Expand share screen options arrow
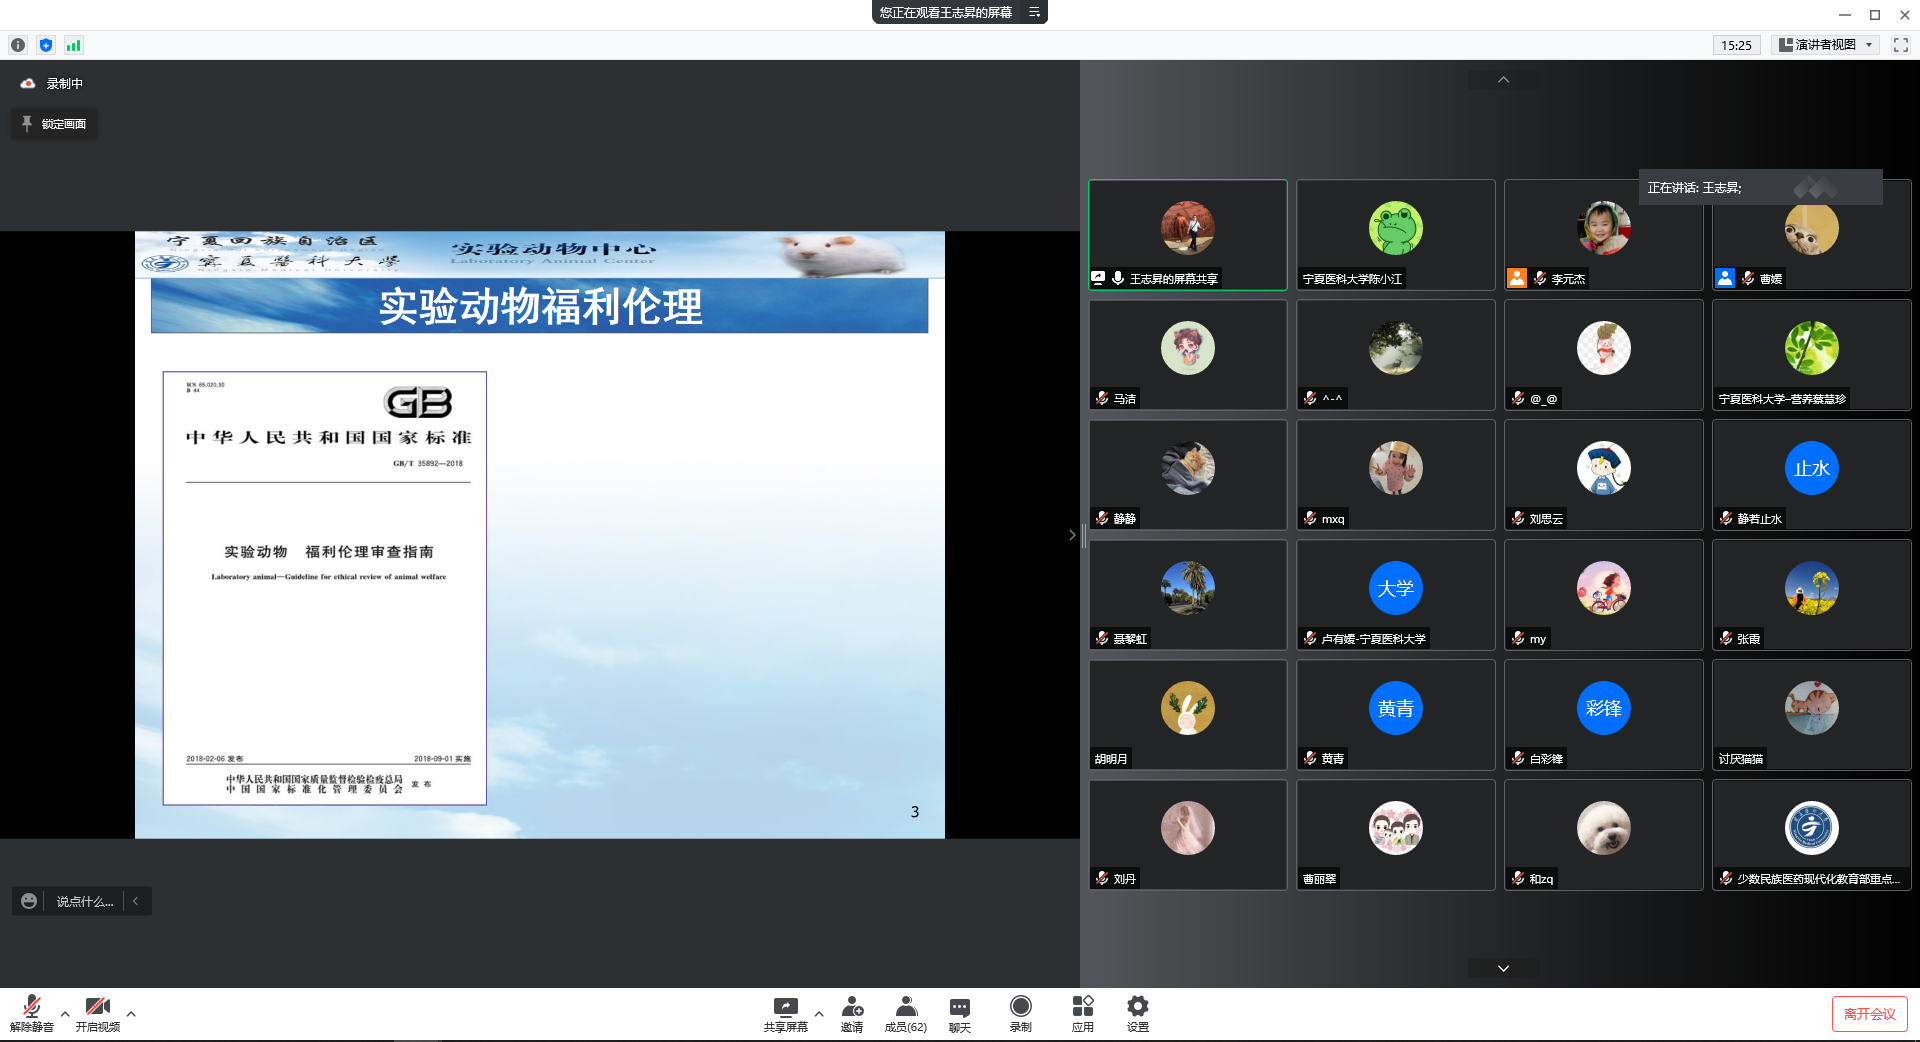Image resolution: width=1920 pixels, height=1042 pixels. coord(819,1014)
